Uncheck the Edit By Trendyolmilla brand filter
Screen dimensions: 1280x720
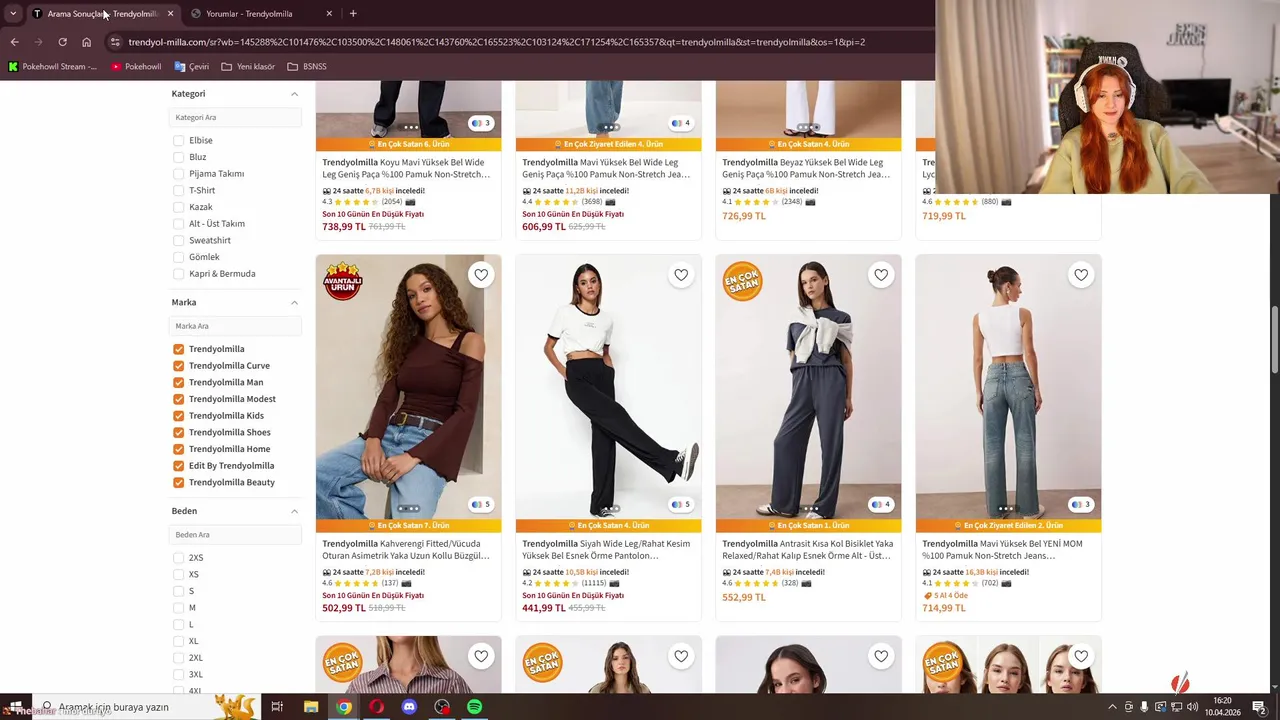point(178,466)
